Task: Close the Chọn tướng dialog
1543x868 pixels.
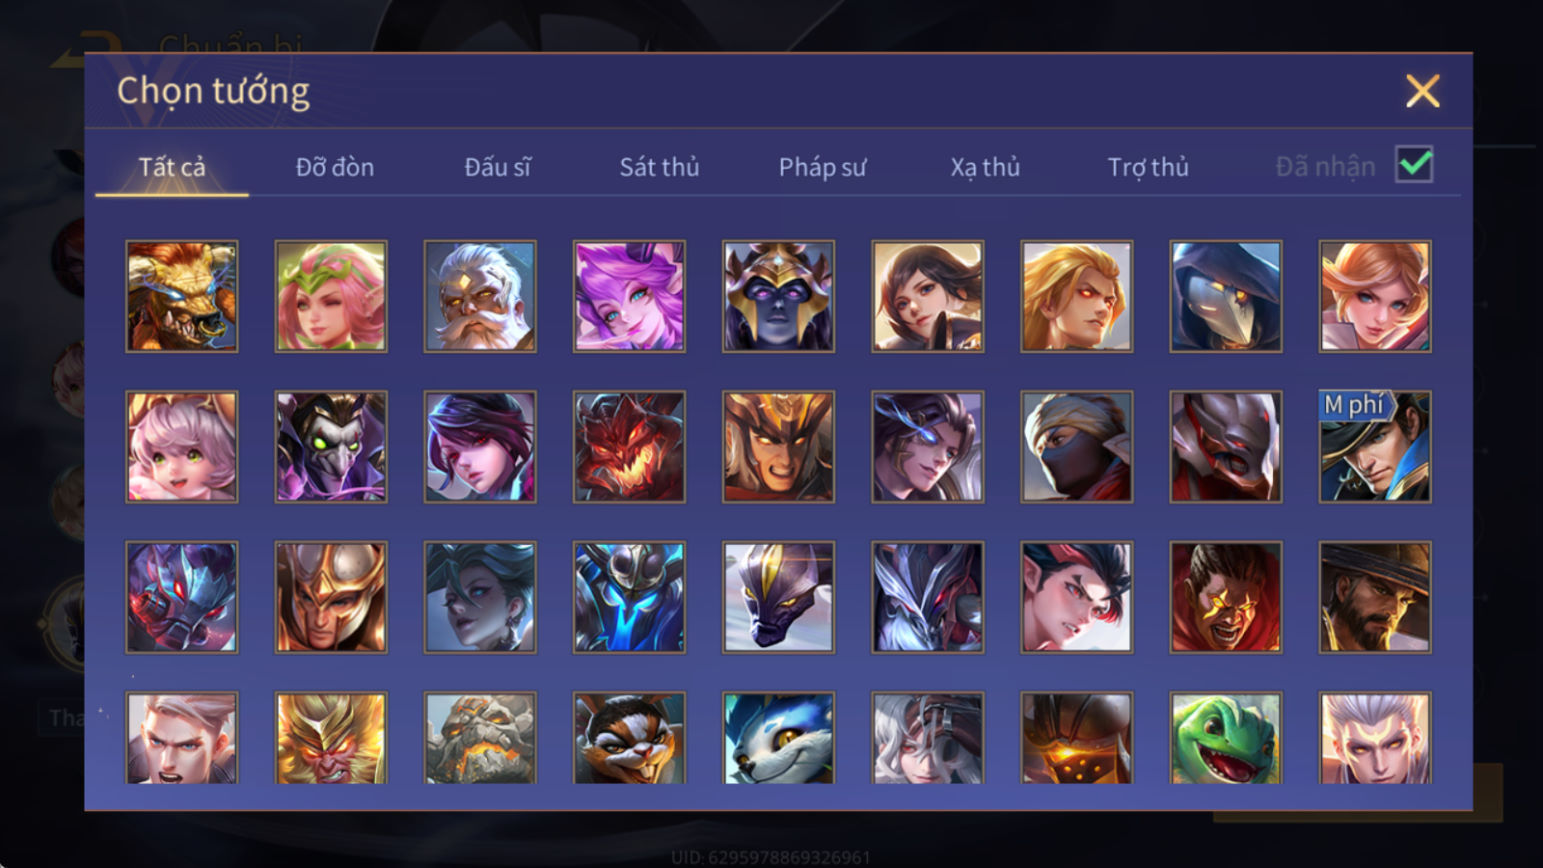Action: coord(1422,91)
